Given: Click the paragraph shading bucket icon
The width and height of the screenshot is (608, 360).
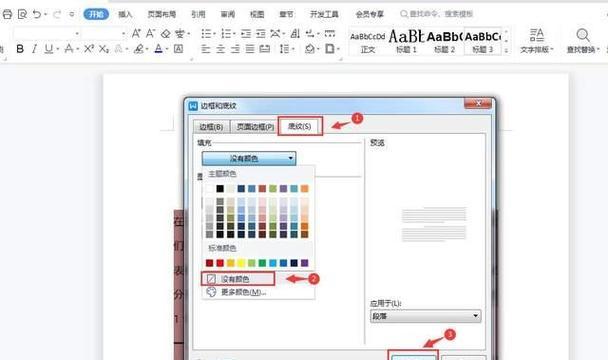Looking at the screenshot, I should [x=310, y=49].
